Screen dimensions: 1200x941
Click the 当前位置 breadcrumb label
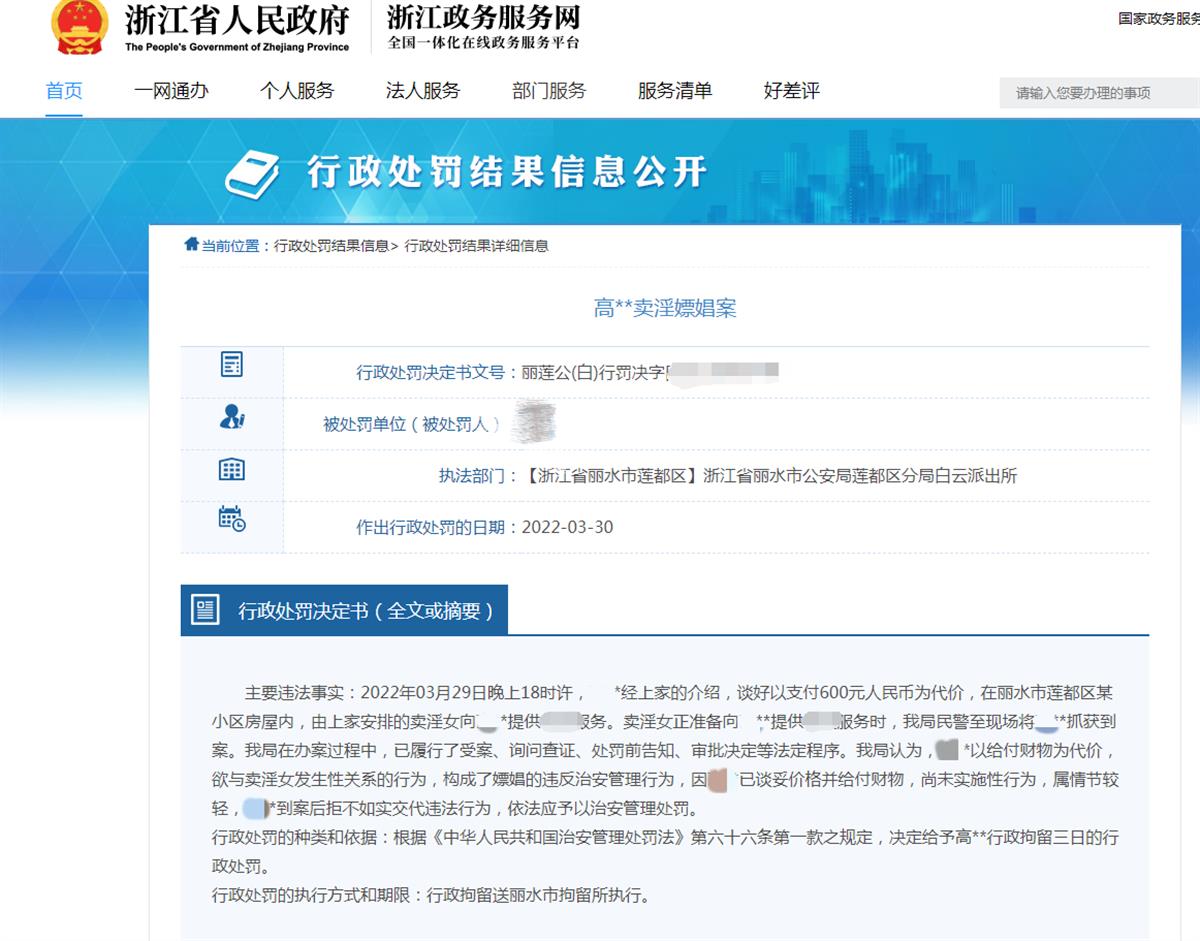230,245
